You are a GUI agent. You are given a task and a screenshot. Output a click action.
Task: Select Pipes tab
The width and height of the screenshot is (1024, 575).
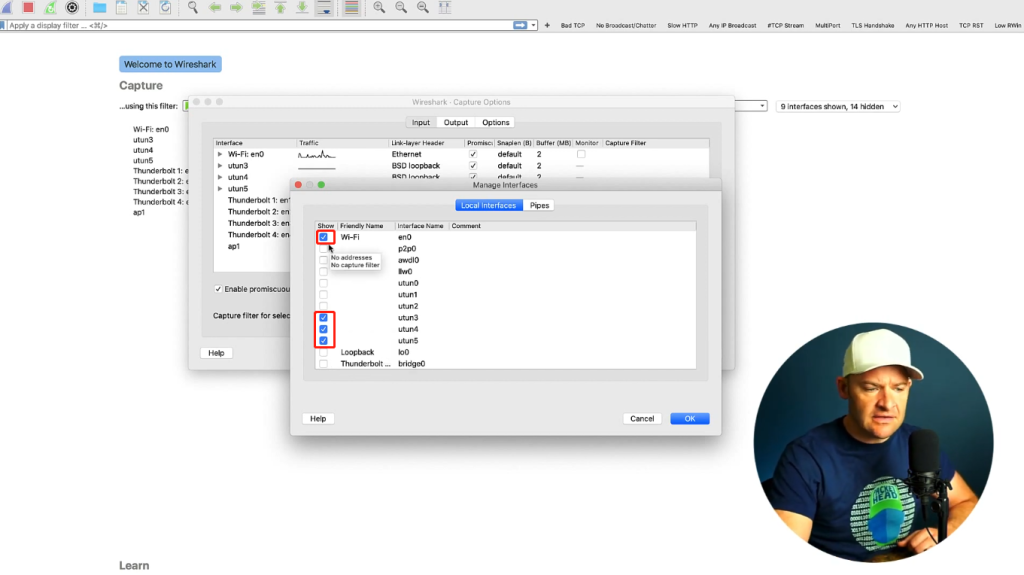tap(539, 205)
